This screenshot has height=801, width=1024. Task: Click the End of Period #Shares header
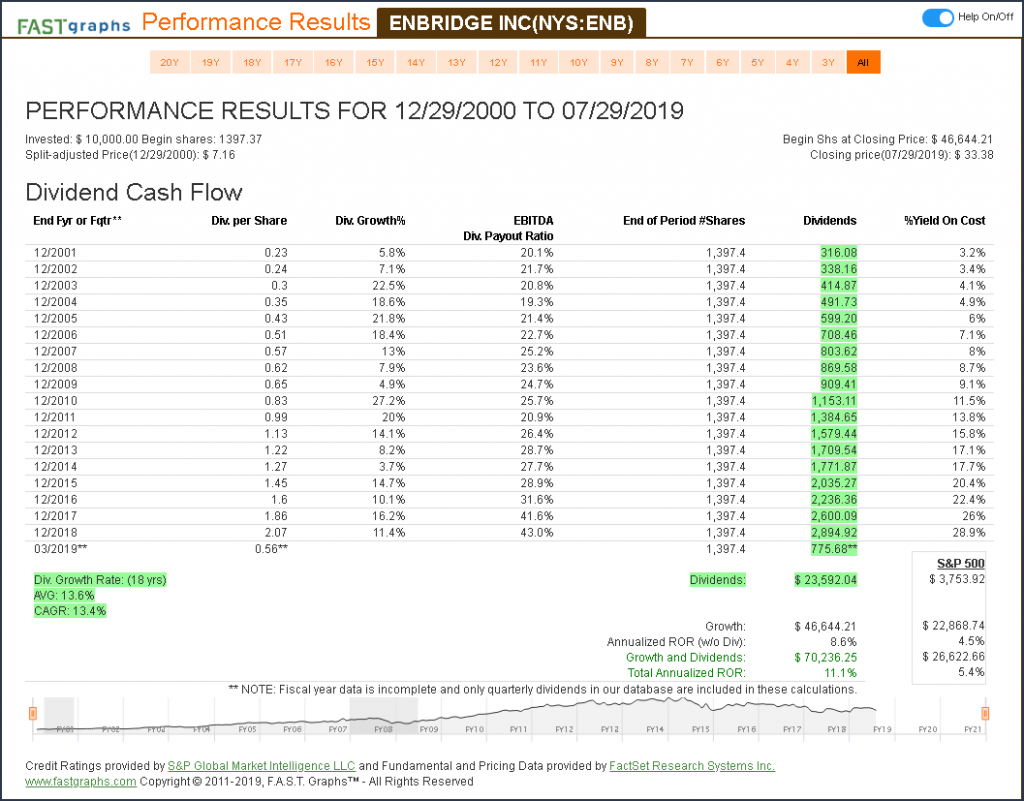point(684,221)
